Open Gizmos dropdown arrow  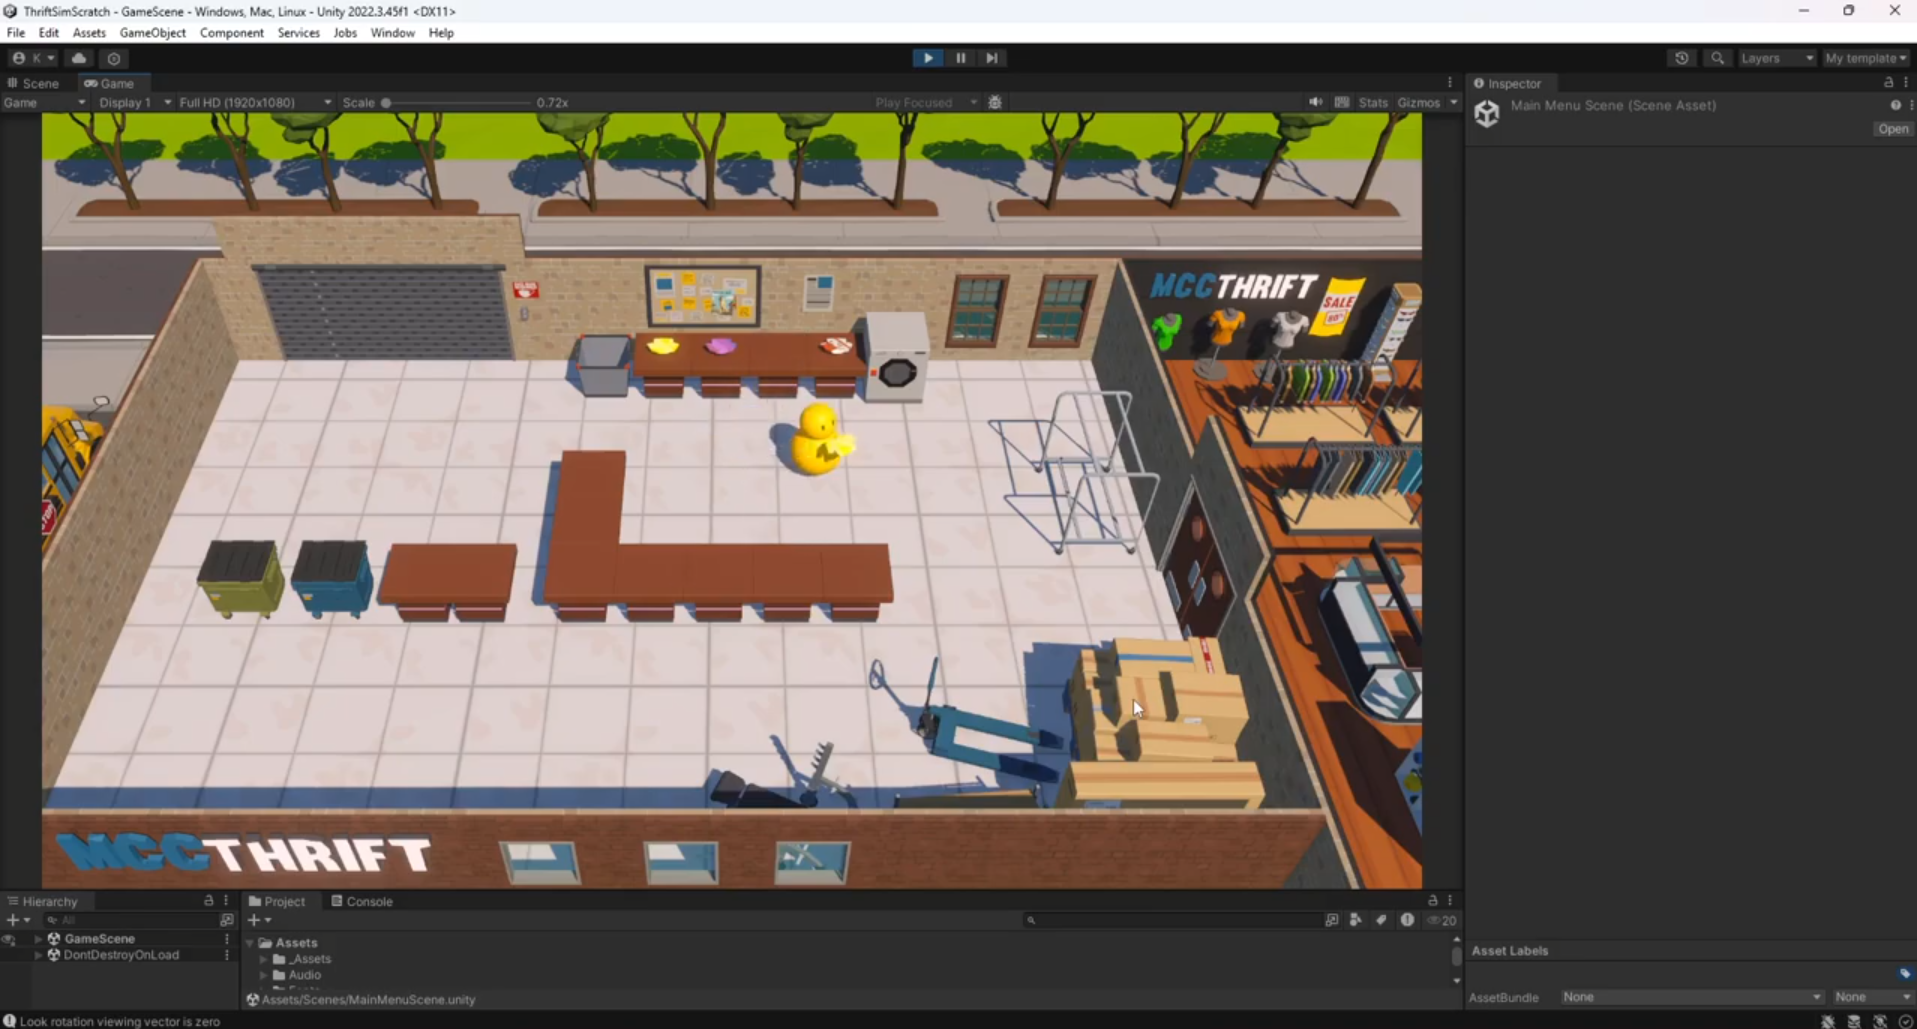click(x=1454, y=102)
